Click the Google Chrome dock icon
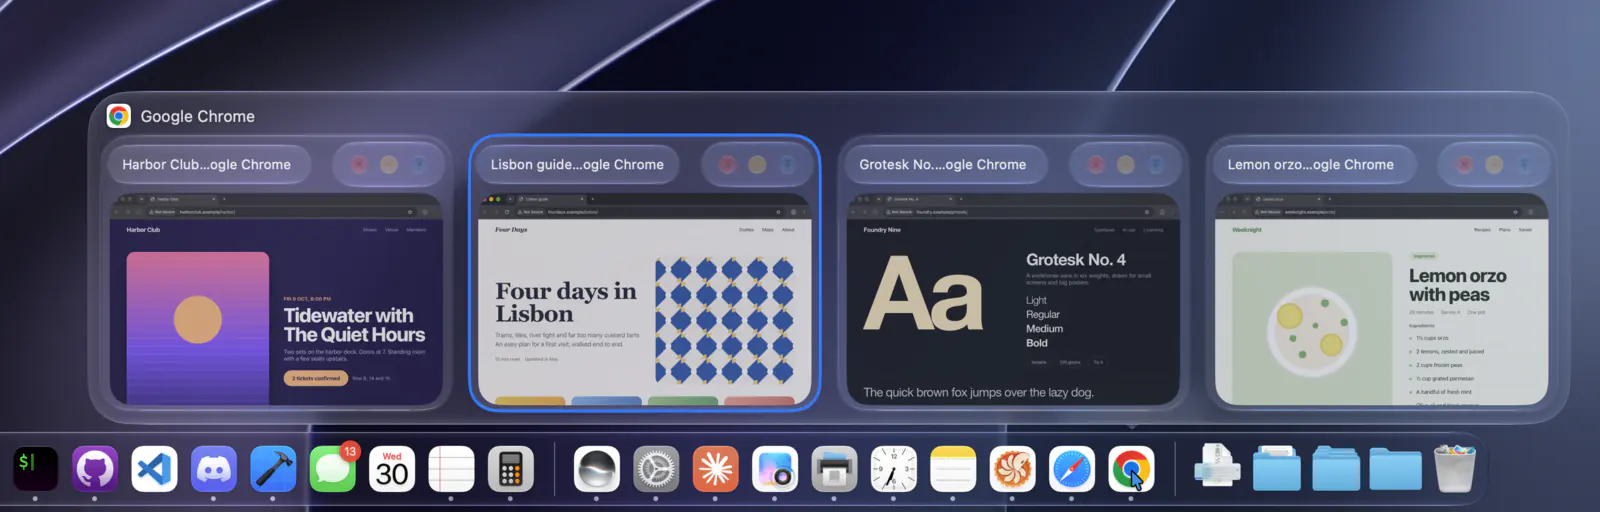This screenshot has height=512, width=1600. pyautogui.click(x=1131, y=469)
